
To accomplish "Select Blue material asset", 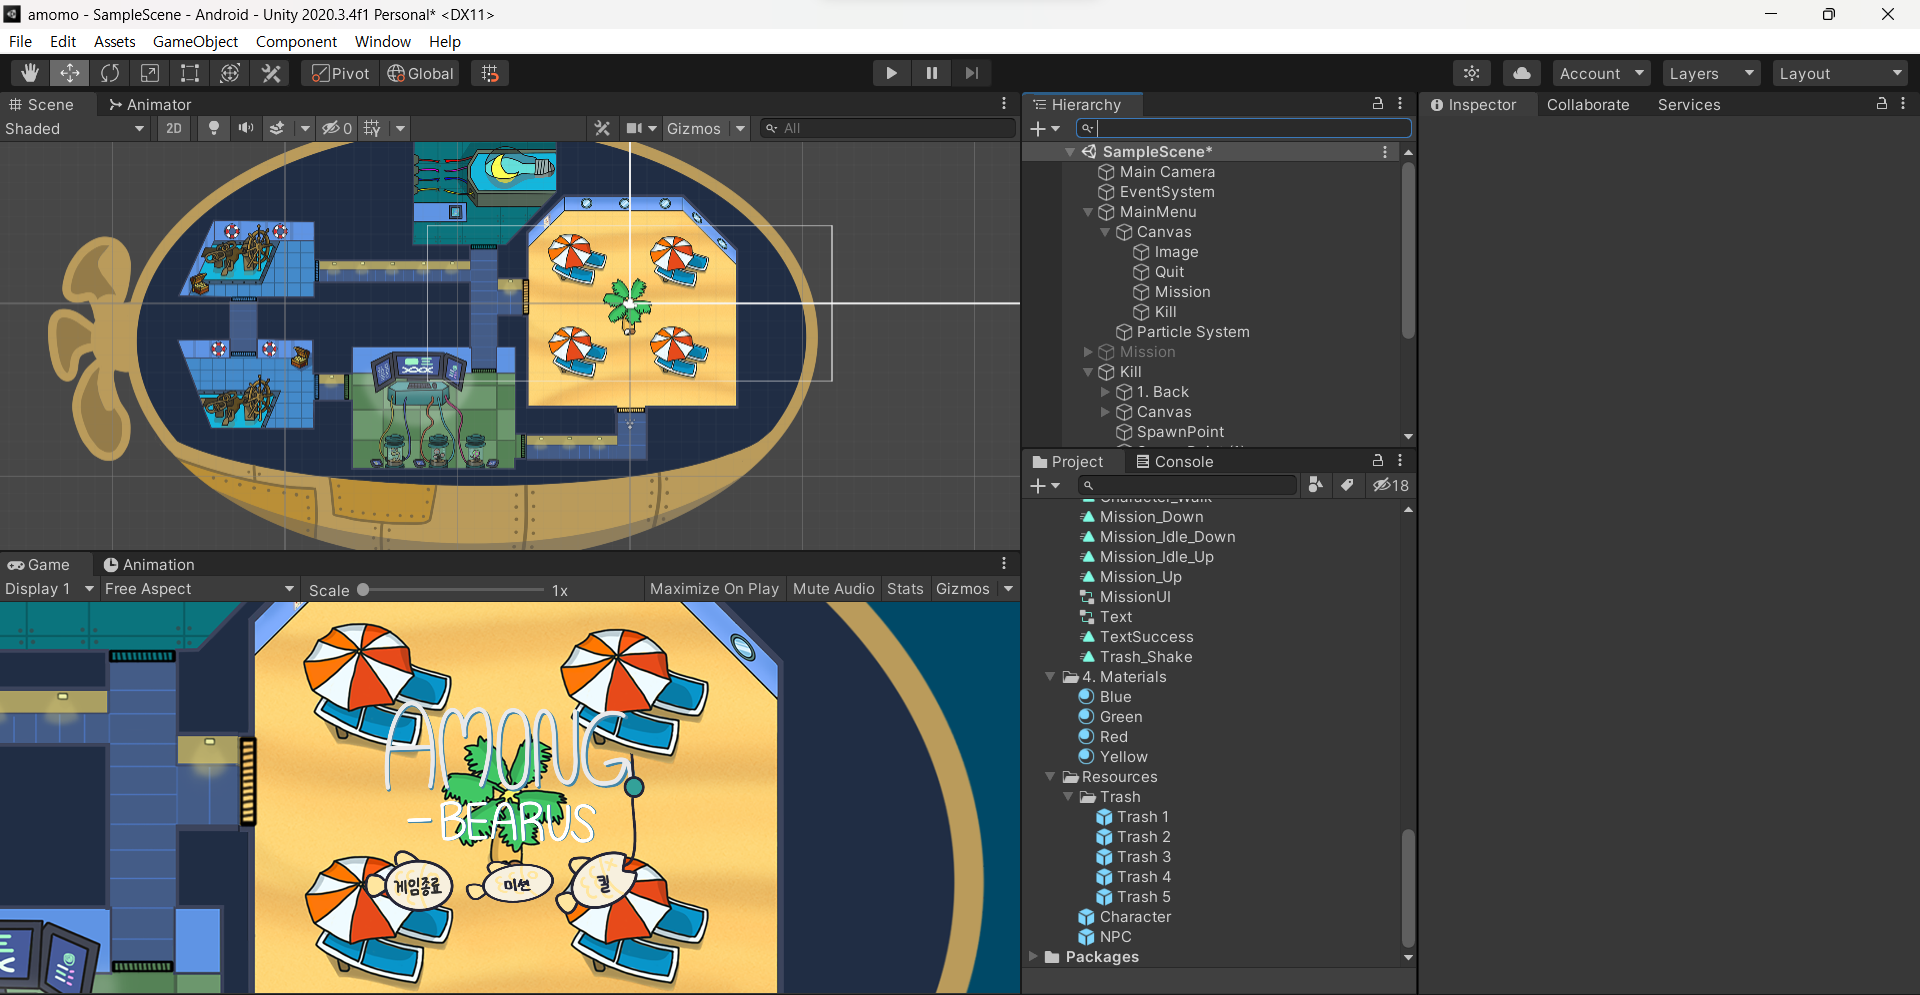I will pyautogui.click(x=1115, y=697).
